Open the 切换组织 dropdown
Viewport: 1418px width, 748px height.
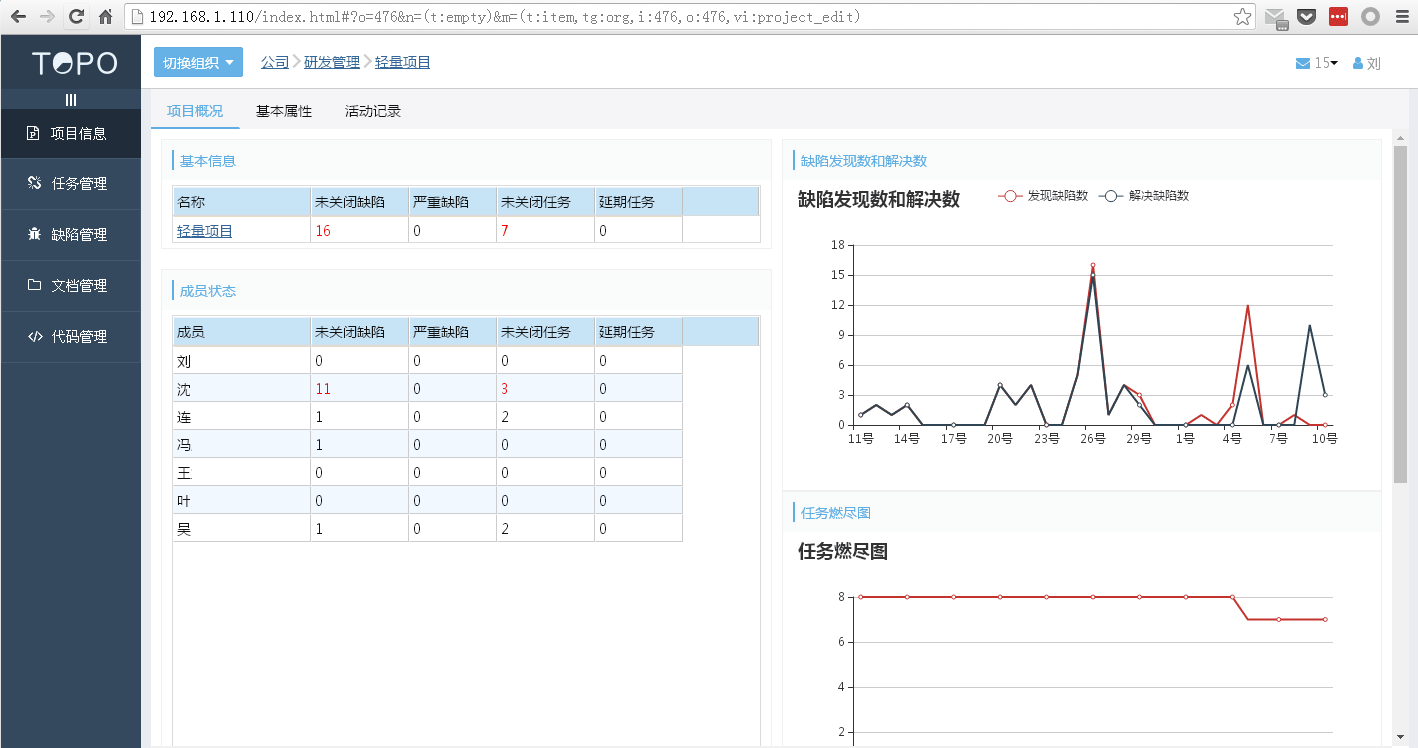click(x=197, y=61)
